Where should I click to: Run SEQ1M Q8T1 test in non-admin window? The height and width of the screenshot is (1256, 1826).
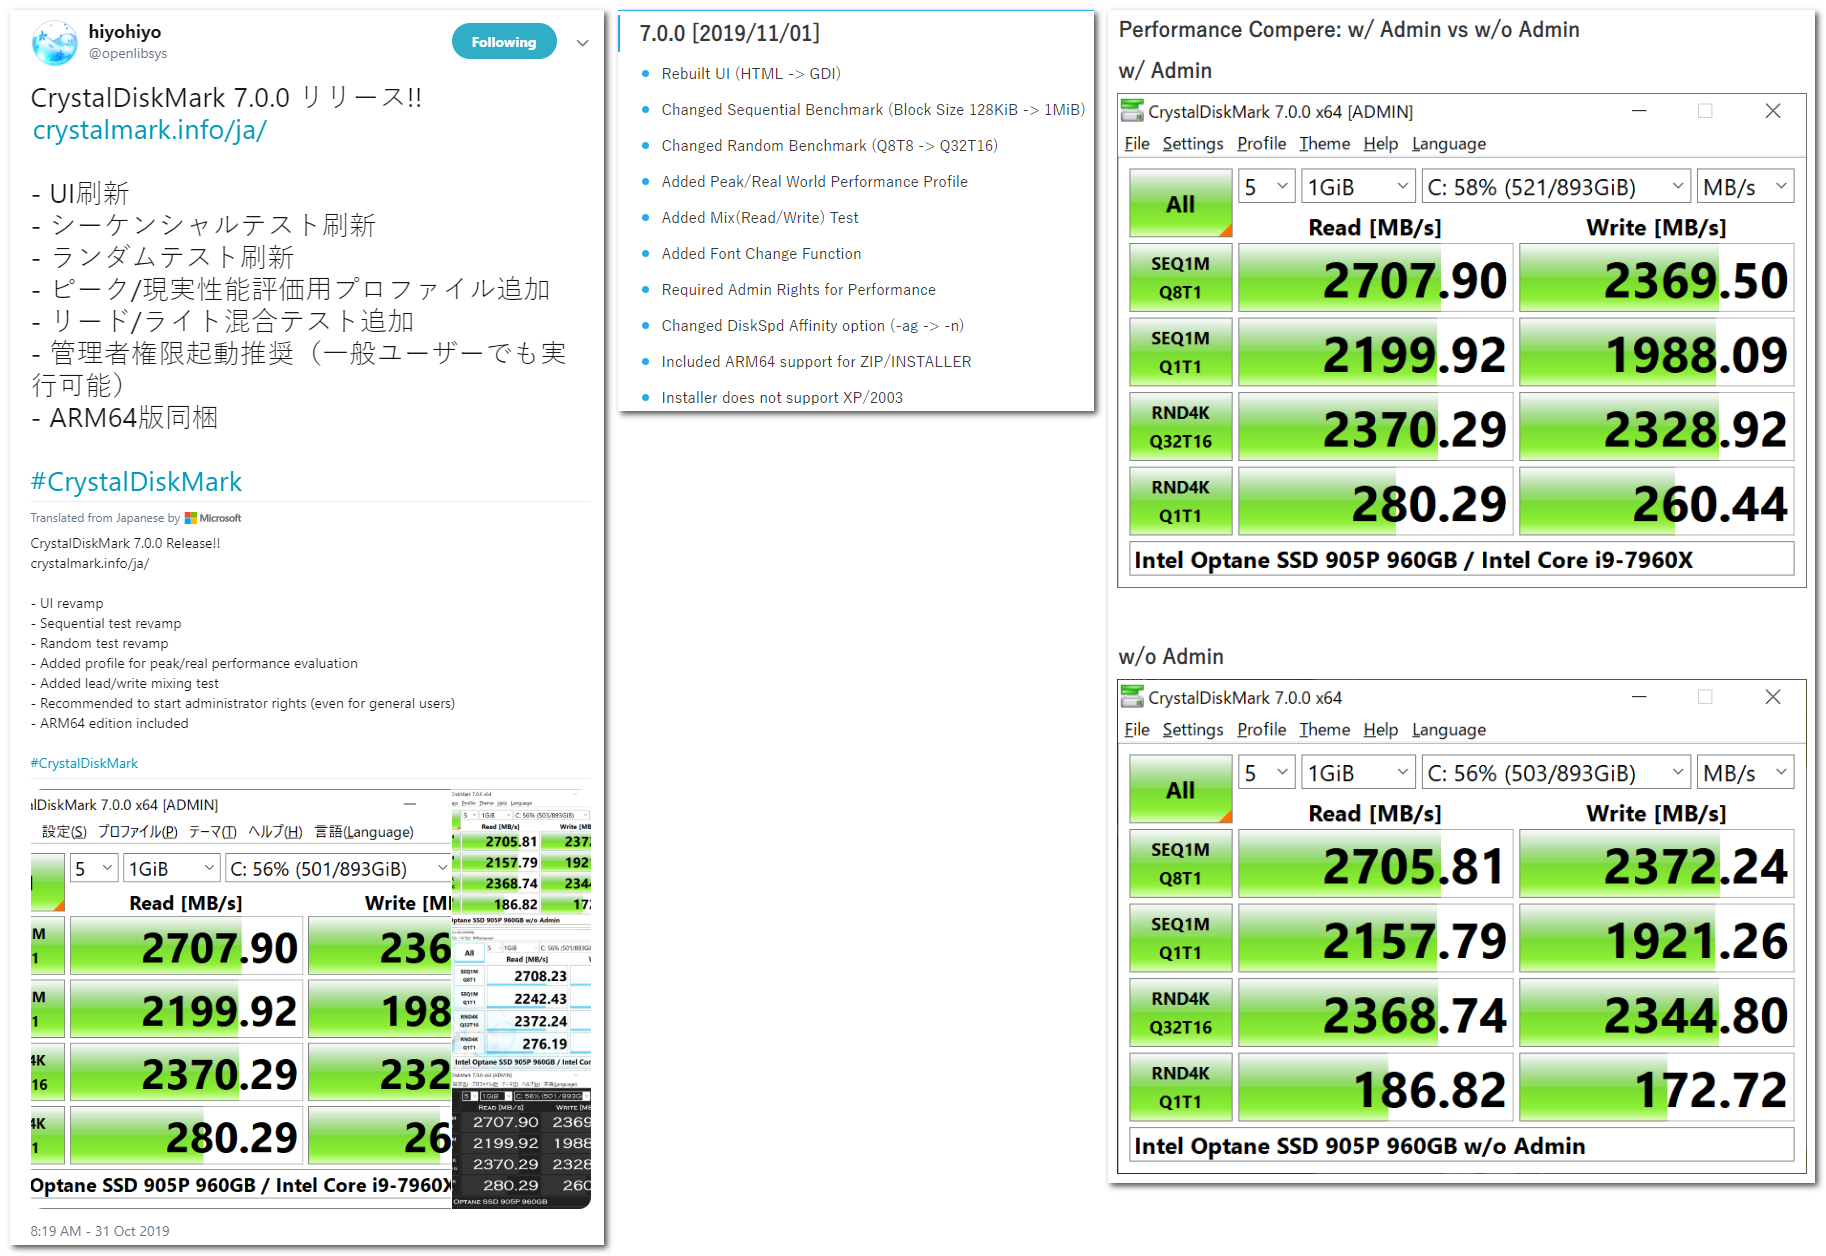click(x=1181, y=864)
